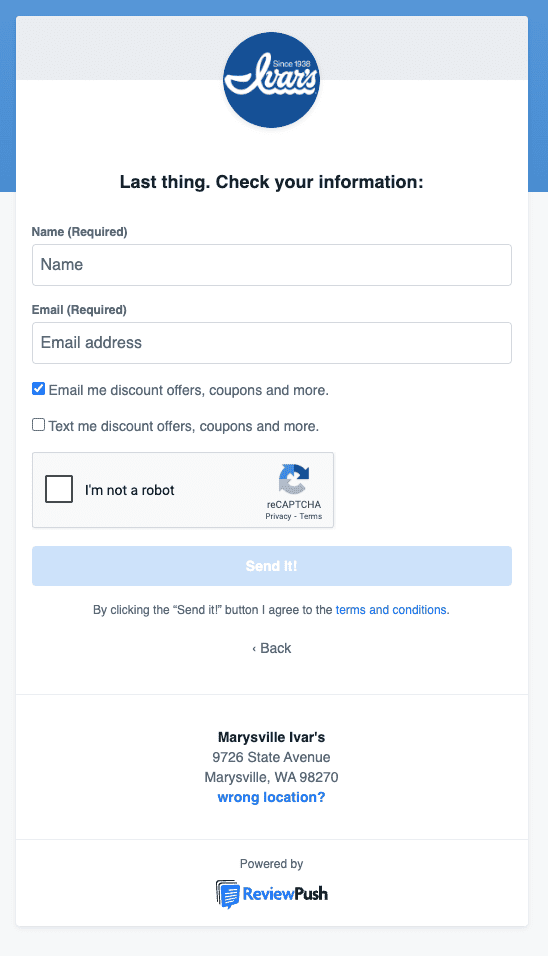Click the ReviewPush wordmark text
548x956 pixels.
(x=285, y=894)
